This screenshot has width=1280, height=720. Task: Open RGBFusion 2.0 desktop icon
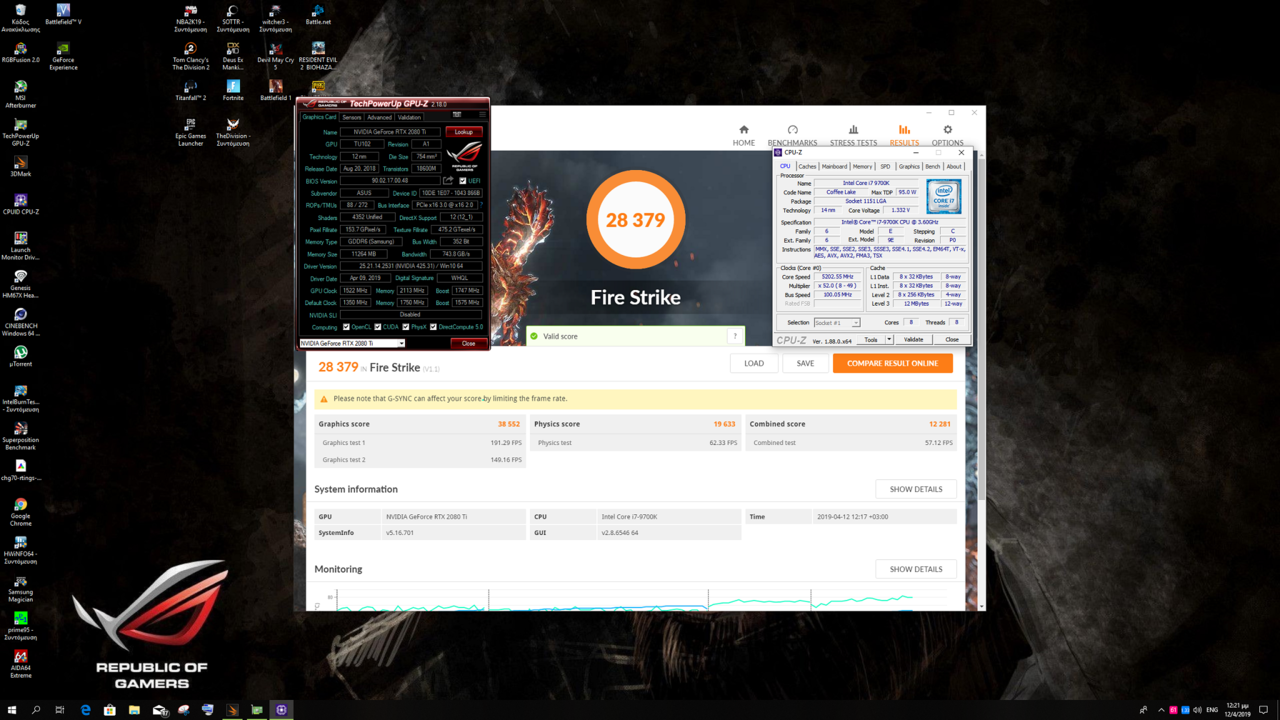tap(20, 53)
